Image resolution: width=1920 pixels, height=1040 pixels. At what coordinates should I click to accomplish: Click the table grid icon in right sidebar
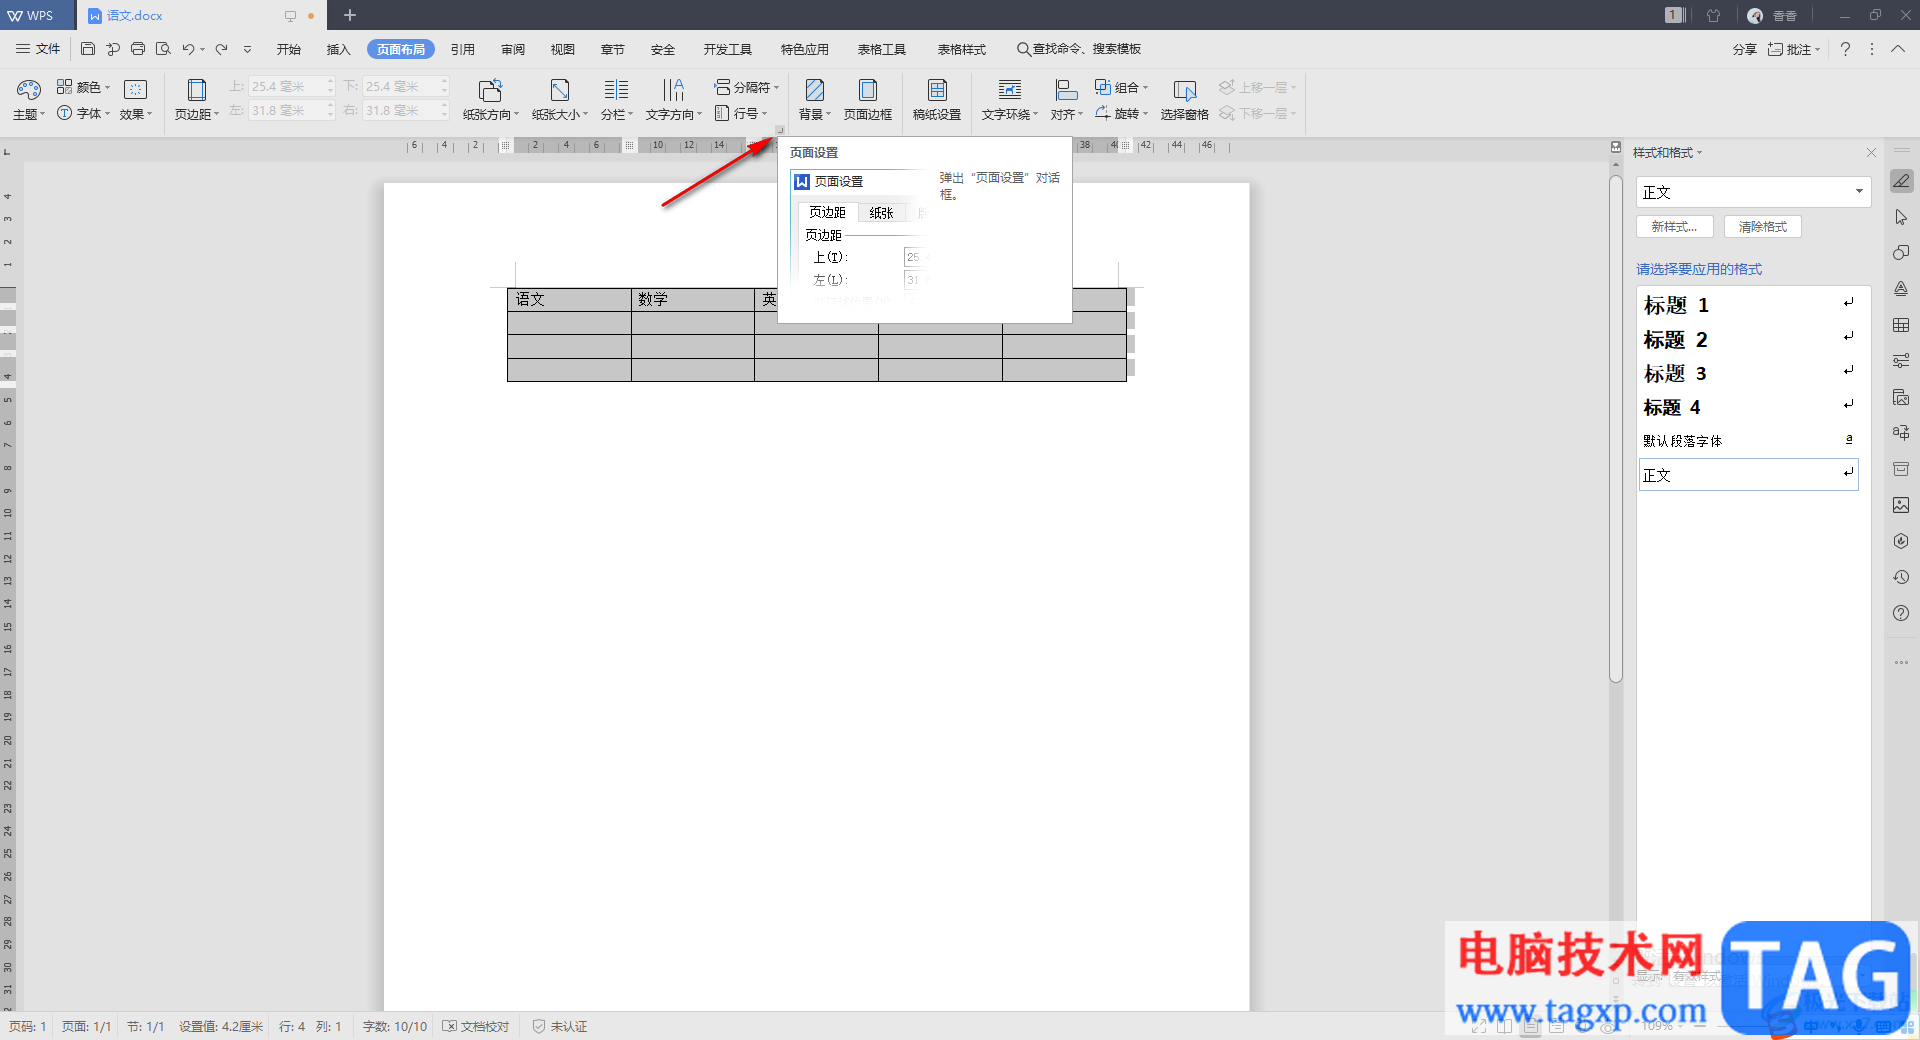pos(1901,325)
